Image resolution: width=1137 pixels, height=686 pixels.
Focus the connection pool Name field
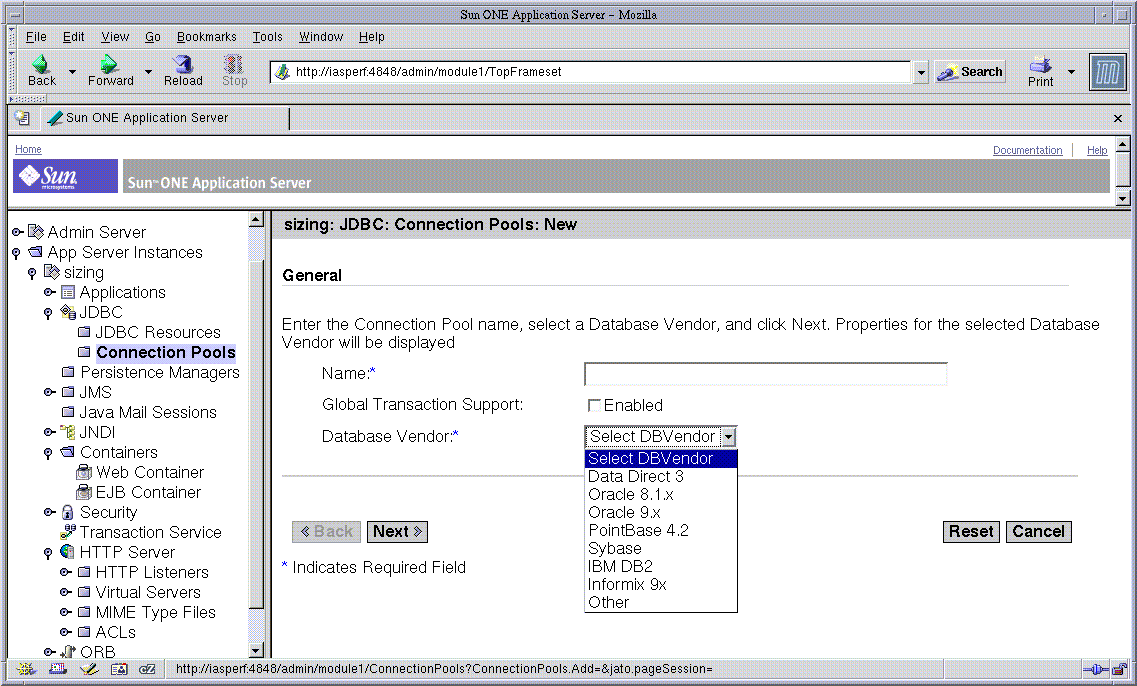(x=766, y=373)
